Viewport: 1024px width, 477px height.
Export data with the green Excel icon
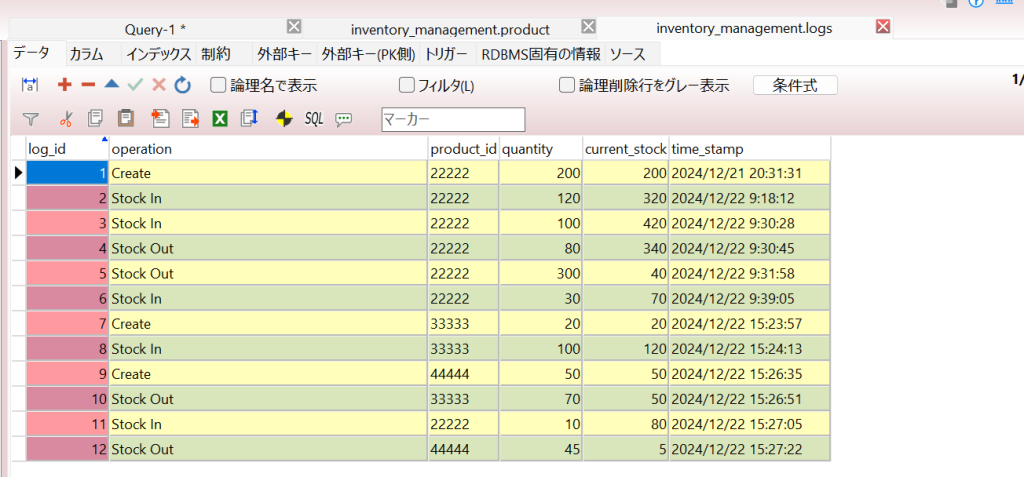[220, 119]
